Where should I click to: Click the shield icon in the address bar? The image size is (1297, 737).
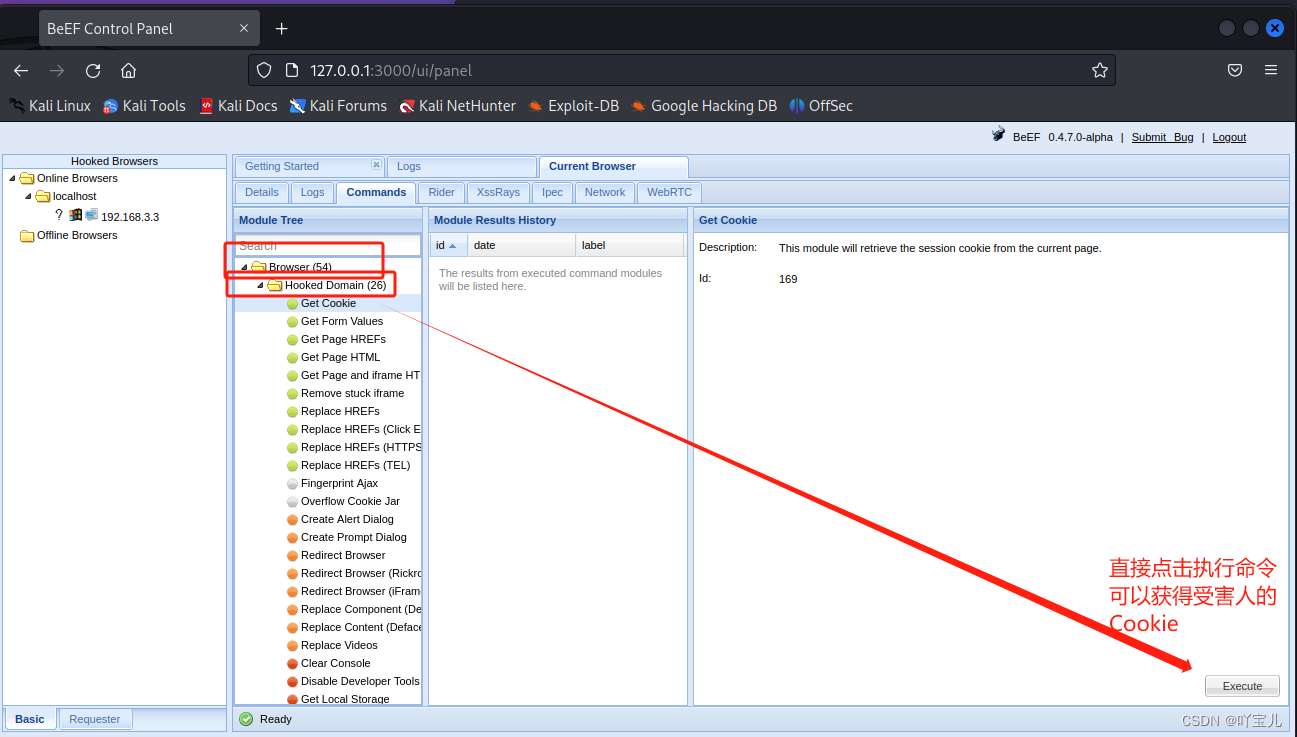pos(262,70)
